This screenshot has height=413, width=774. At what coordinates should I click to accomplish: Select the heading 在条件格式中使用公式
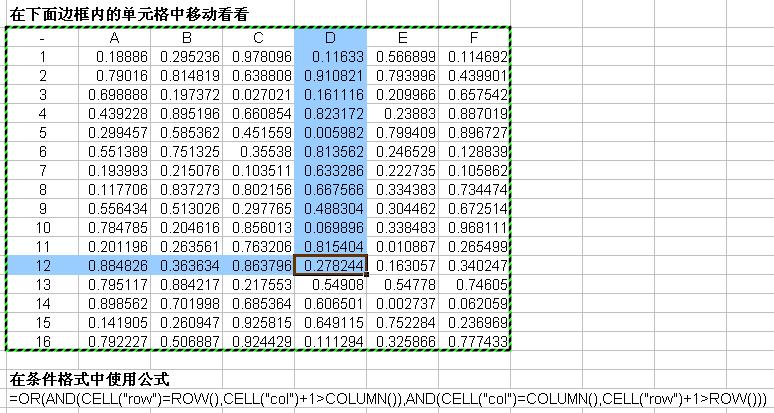[x=89, y=379]
